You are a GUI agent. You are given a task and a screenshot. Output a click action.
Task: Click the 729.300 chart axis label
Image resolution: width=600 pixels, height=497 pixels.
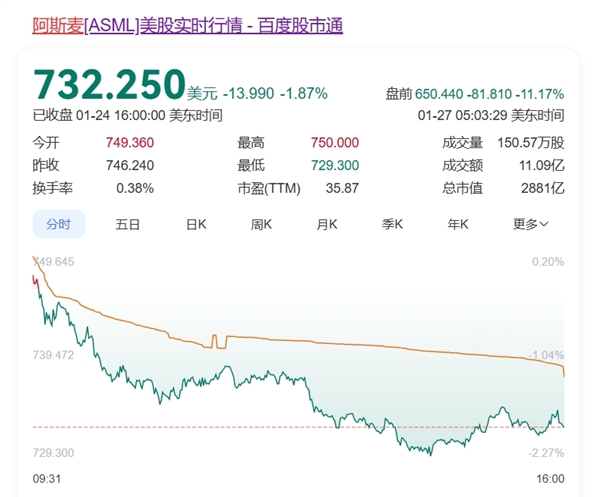pyautogui.click(x=53, y=453)
